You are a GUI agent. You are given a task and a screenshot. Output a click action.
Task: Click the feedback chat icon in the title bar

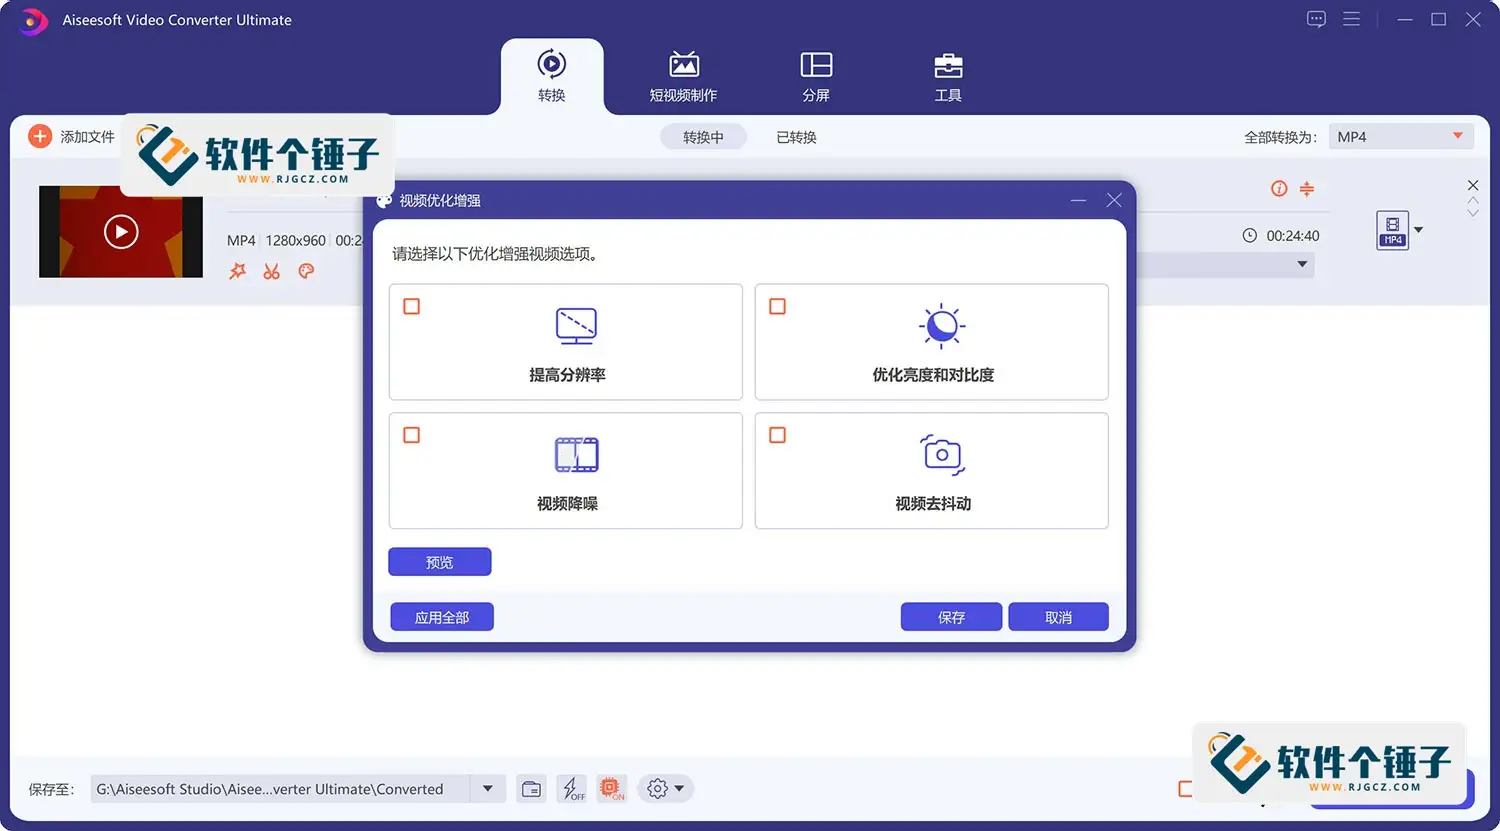(1316, 18)
